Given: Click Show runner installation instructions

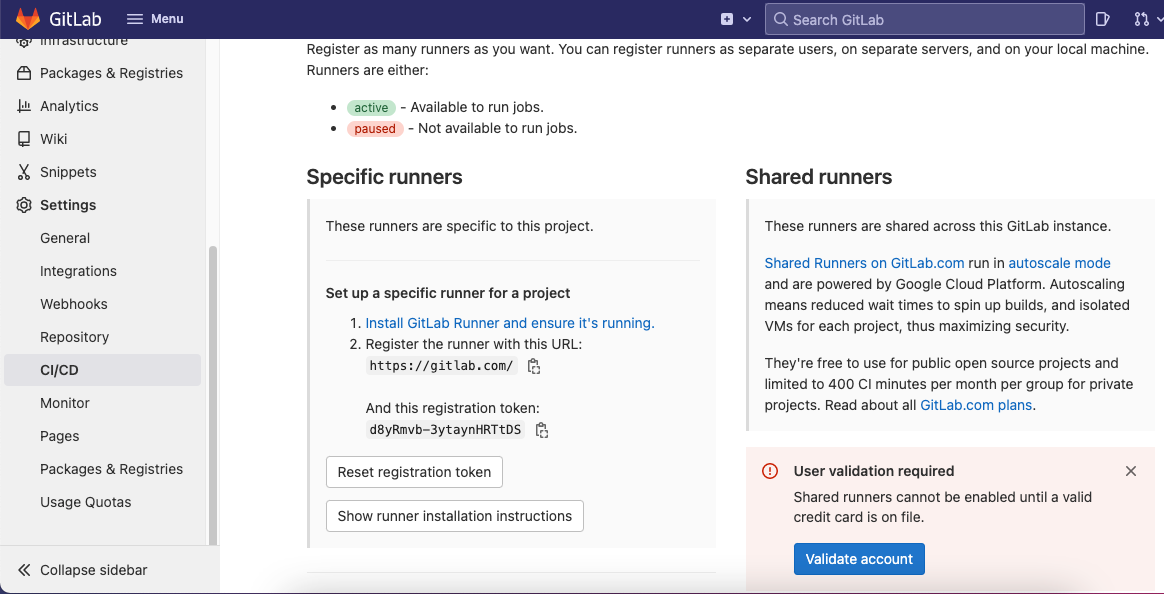Looking at the screenshot, I should point(454,516).
